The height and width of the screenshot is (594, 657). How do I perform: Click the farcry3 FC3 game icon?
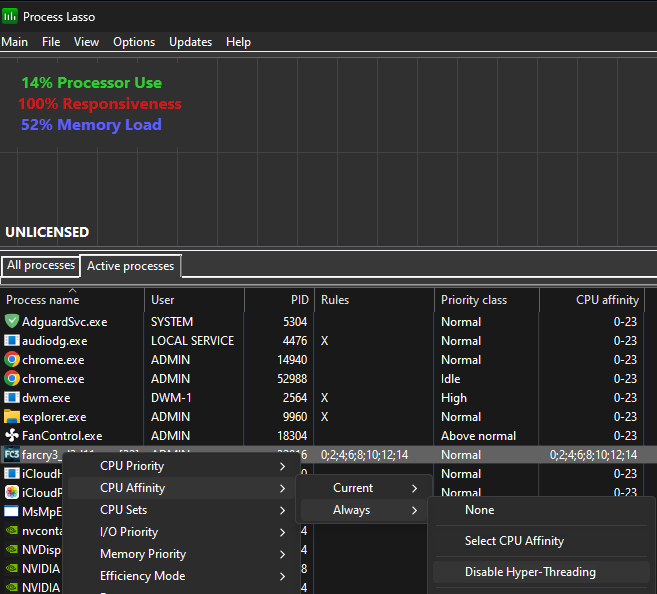pyautogui.click(x=12, y=455)
